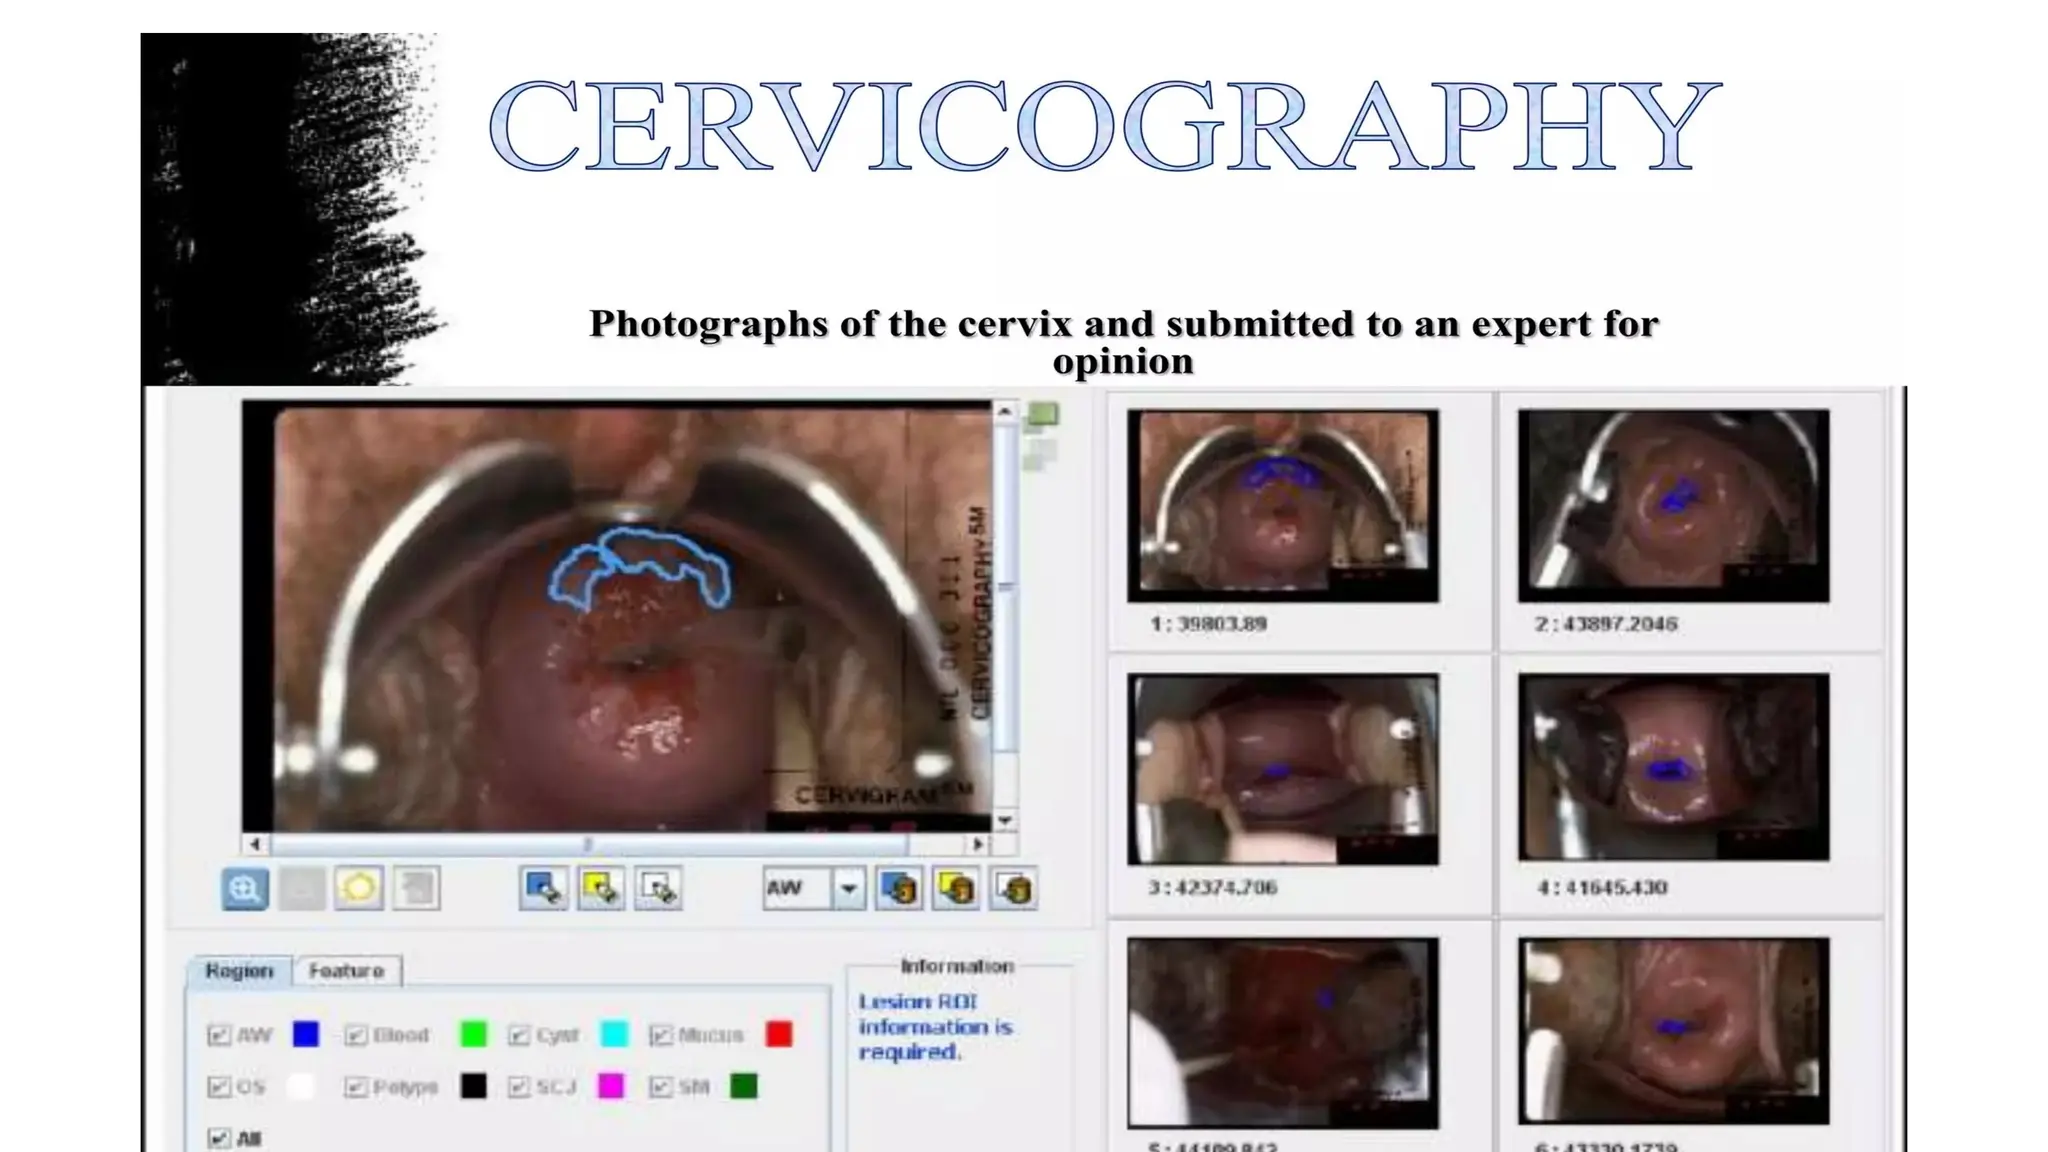Click the image viewer horizontal scrollbar track
This screenshot has height=1152, width=2048.
click(616, 845)
